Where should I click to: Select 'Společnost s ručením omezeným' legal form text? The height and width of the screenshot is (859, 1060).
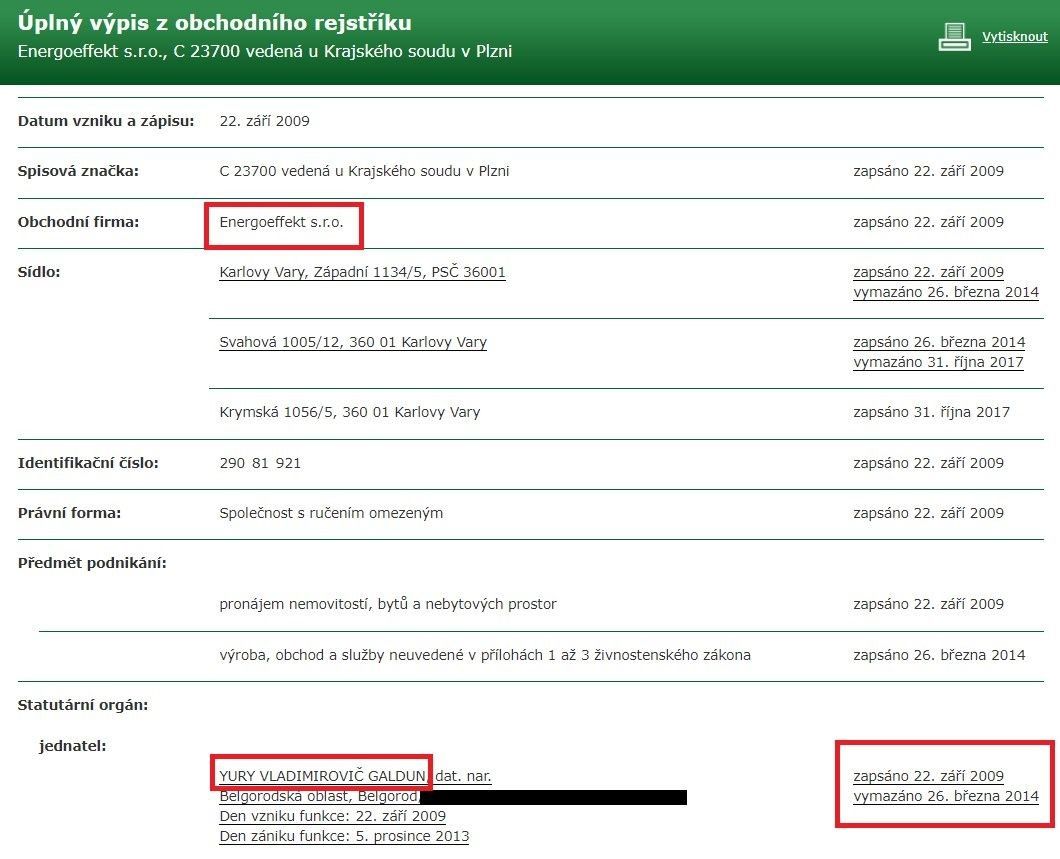(331, 513)
